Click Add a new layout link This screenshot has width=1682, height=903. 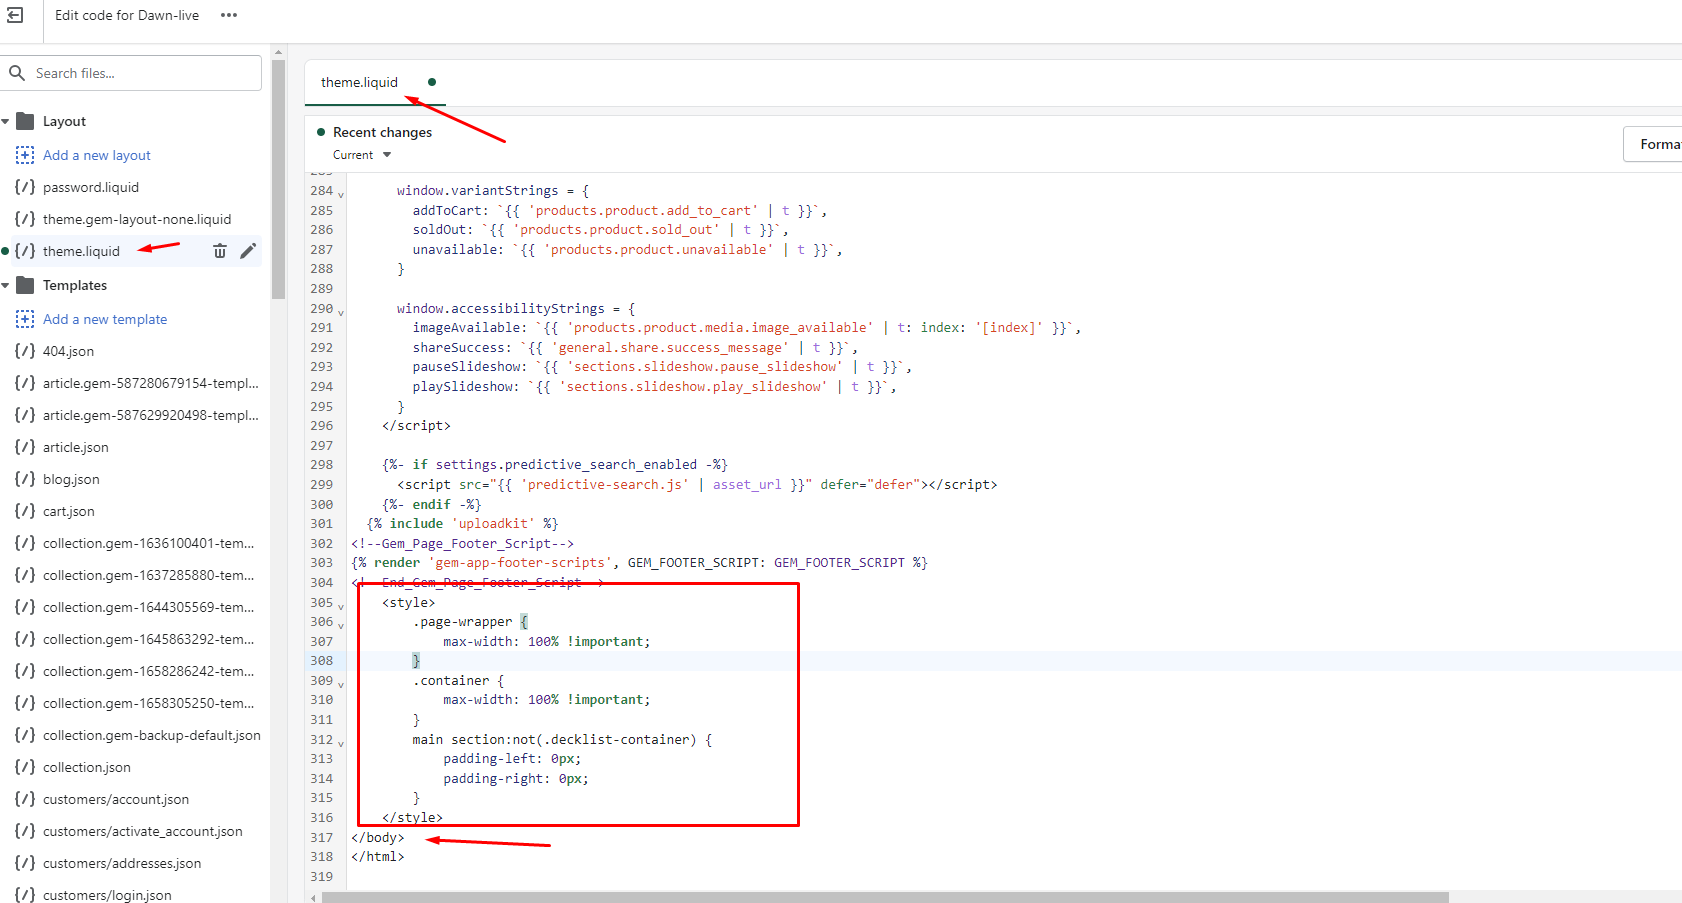click(97, 155)
